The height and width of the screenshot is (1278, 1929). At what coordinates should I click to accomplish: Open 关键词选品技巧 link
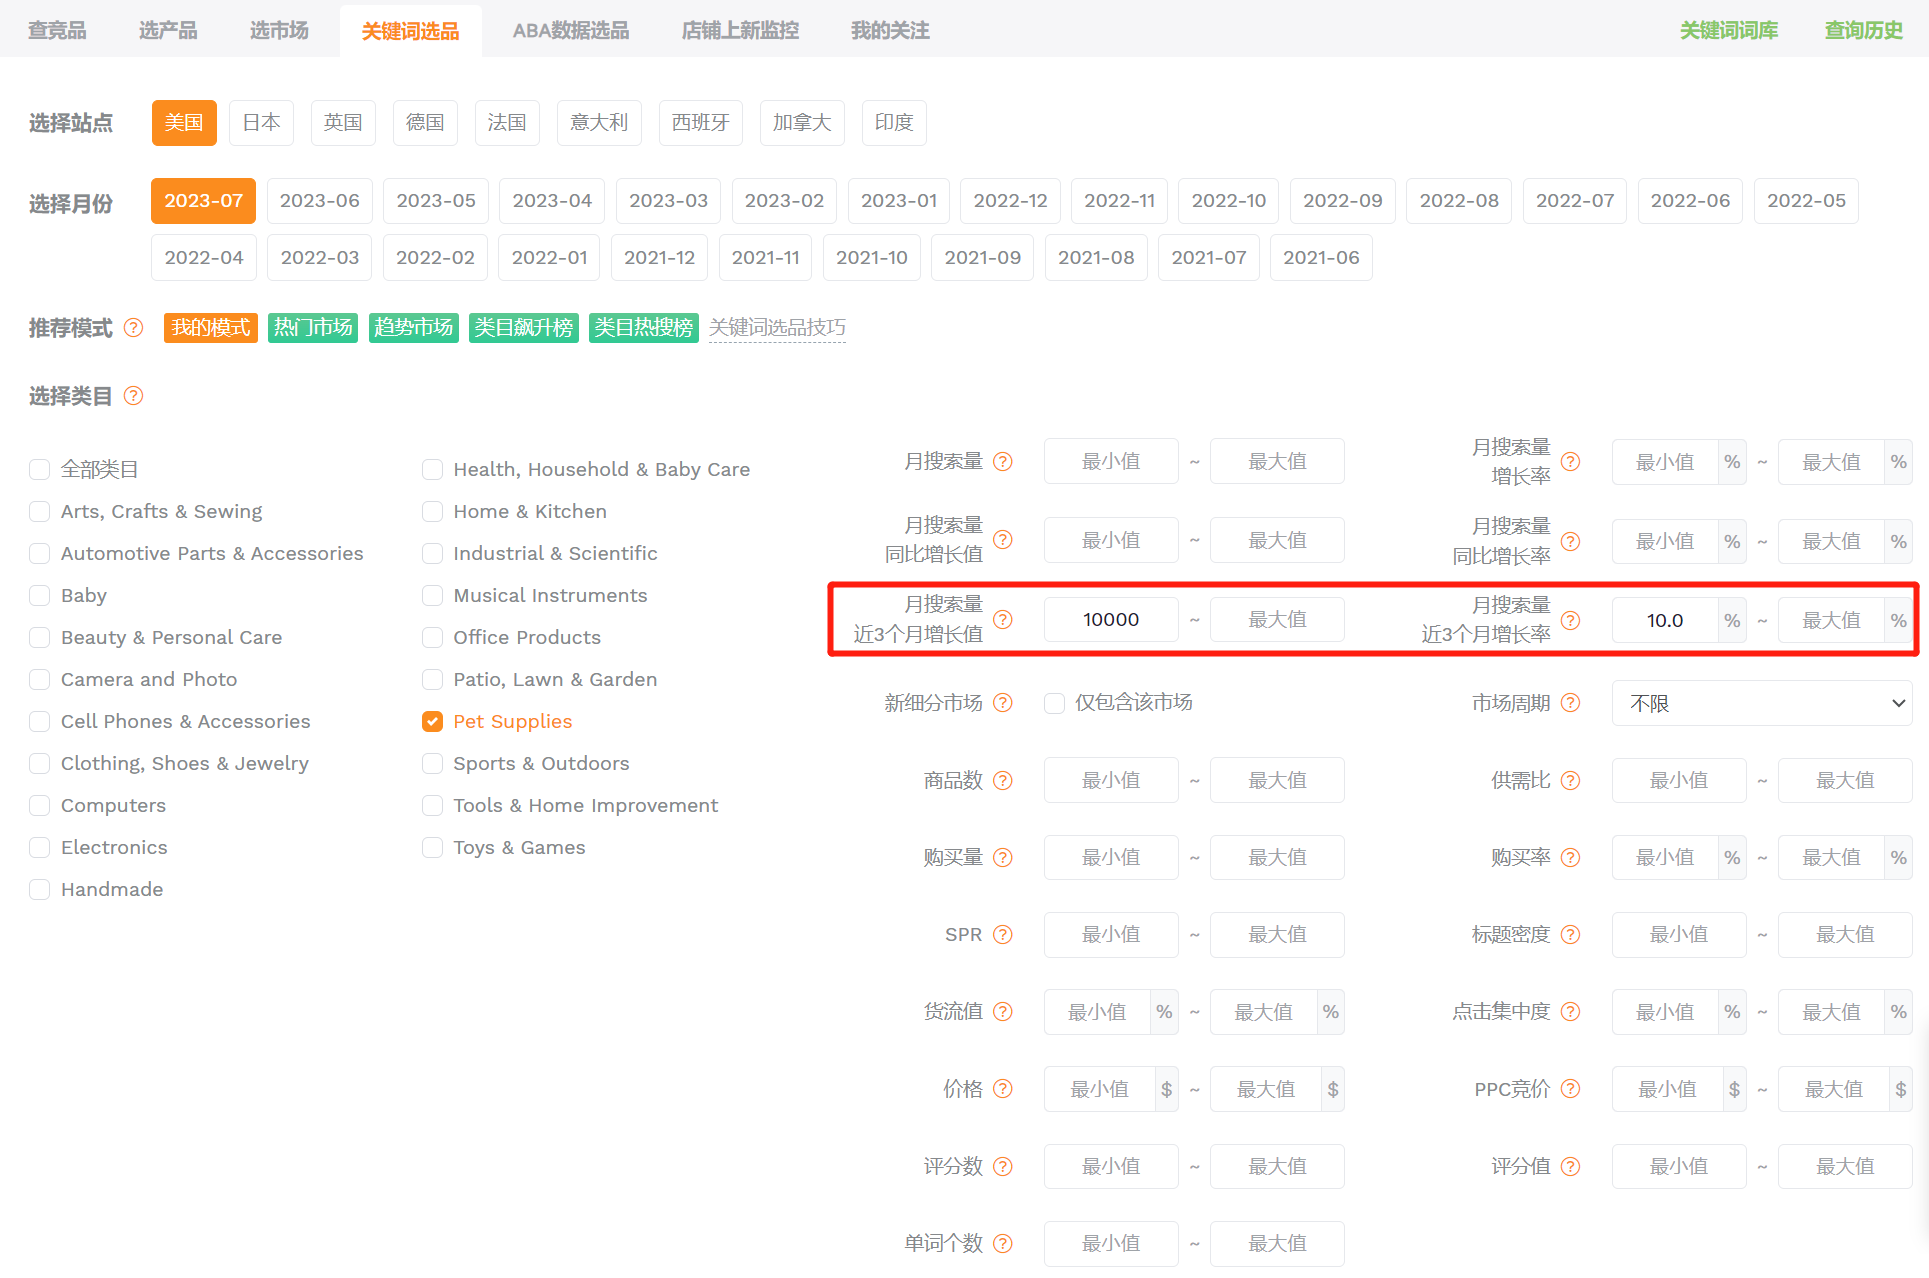tap(777, 328)
